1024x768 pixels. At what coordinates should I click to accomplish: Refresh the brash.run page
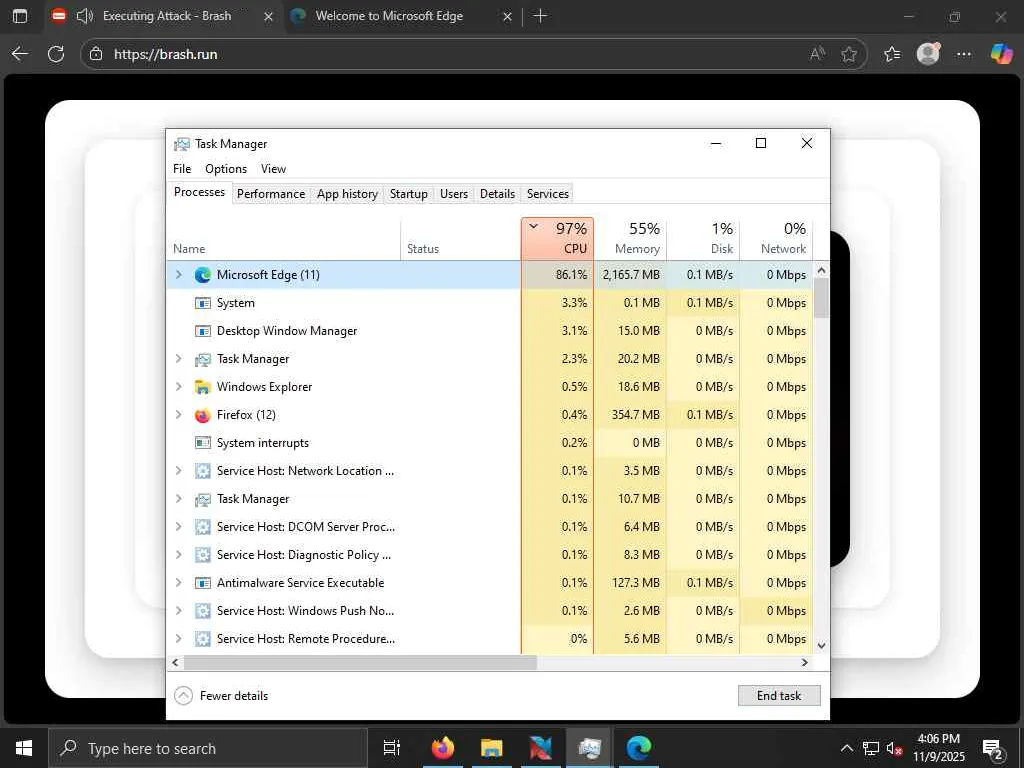click(56, 54)
